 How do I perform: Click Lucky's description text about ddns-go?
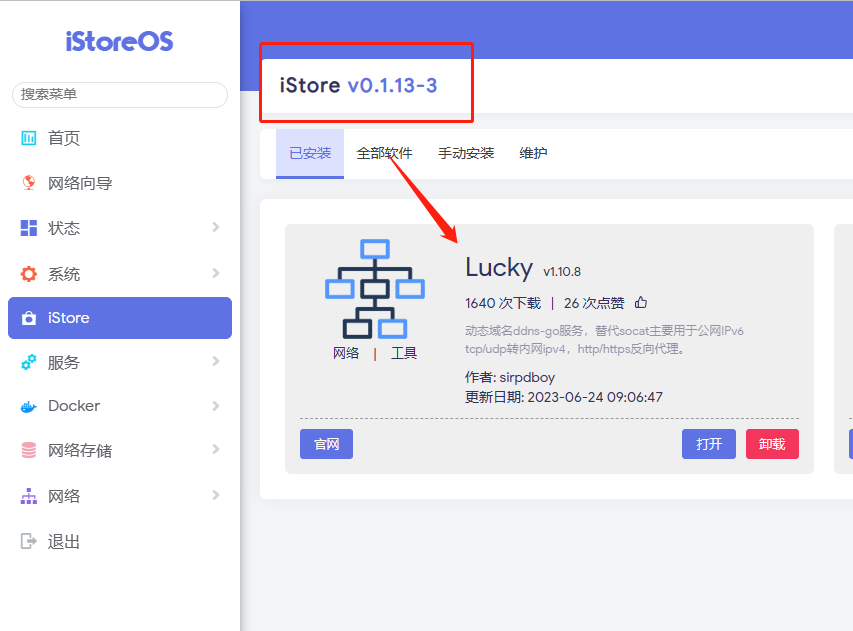pyautogui.click(x=604, y=339)
